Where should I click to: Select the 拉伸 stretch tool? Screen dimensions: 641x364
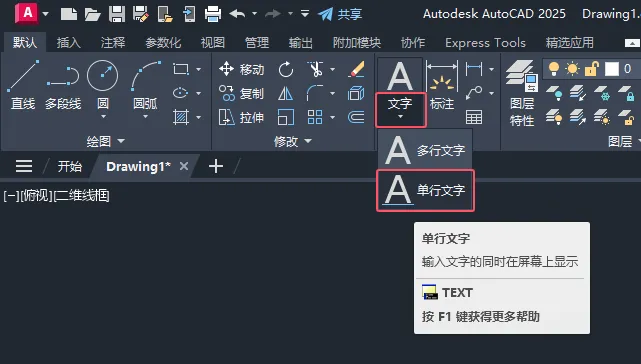(241, 118)
